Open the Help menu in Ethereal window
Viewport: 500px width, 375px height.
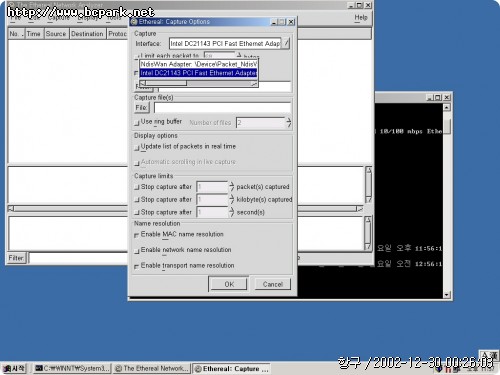(361, 17)
